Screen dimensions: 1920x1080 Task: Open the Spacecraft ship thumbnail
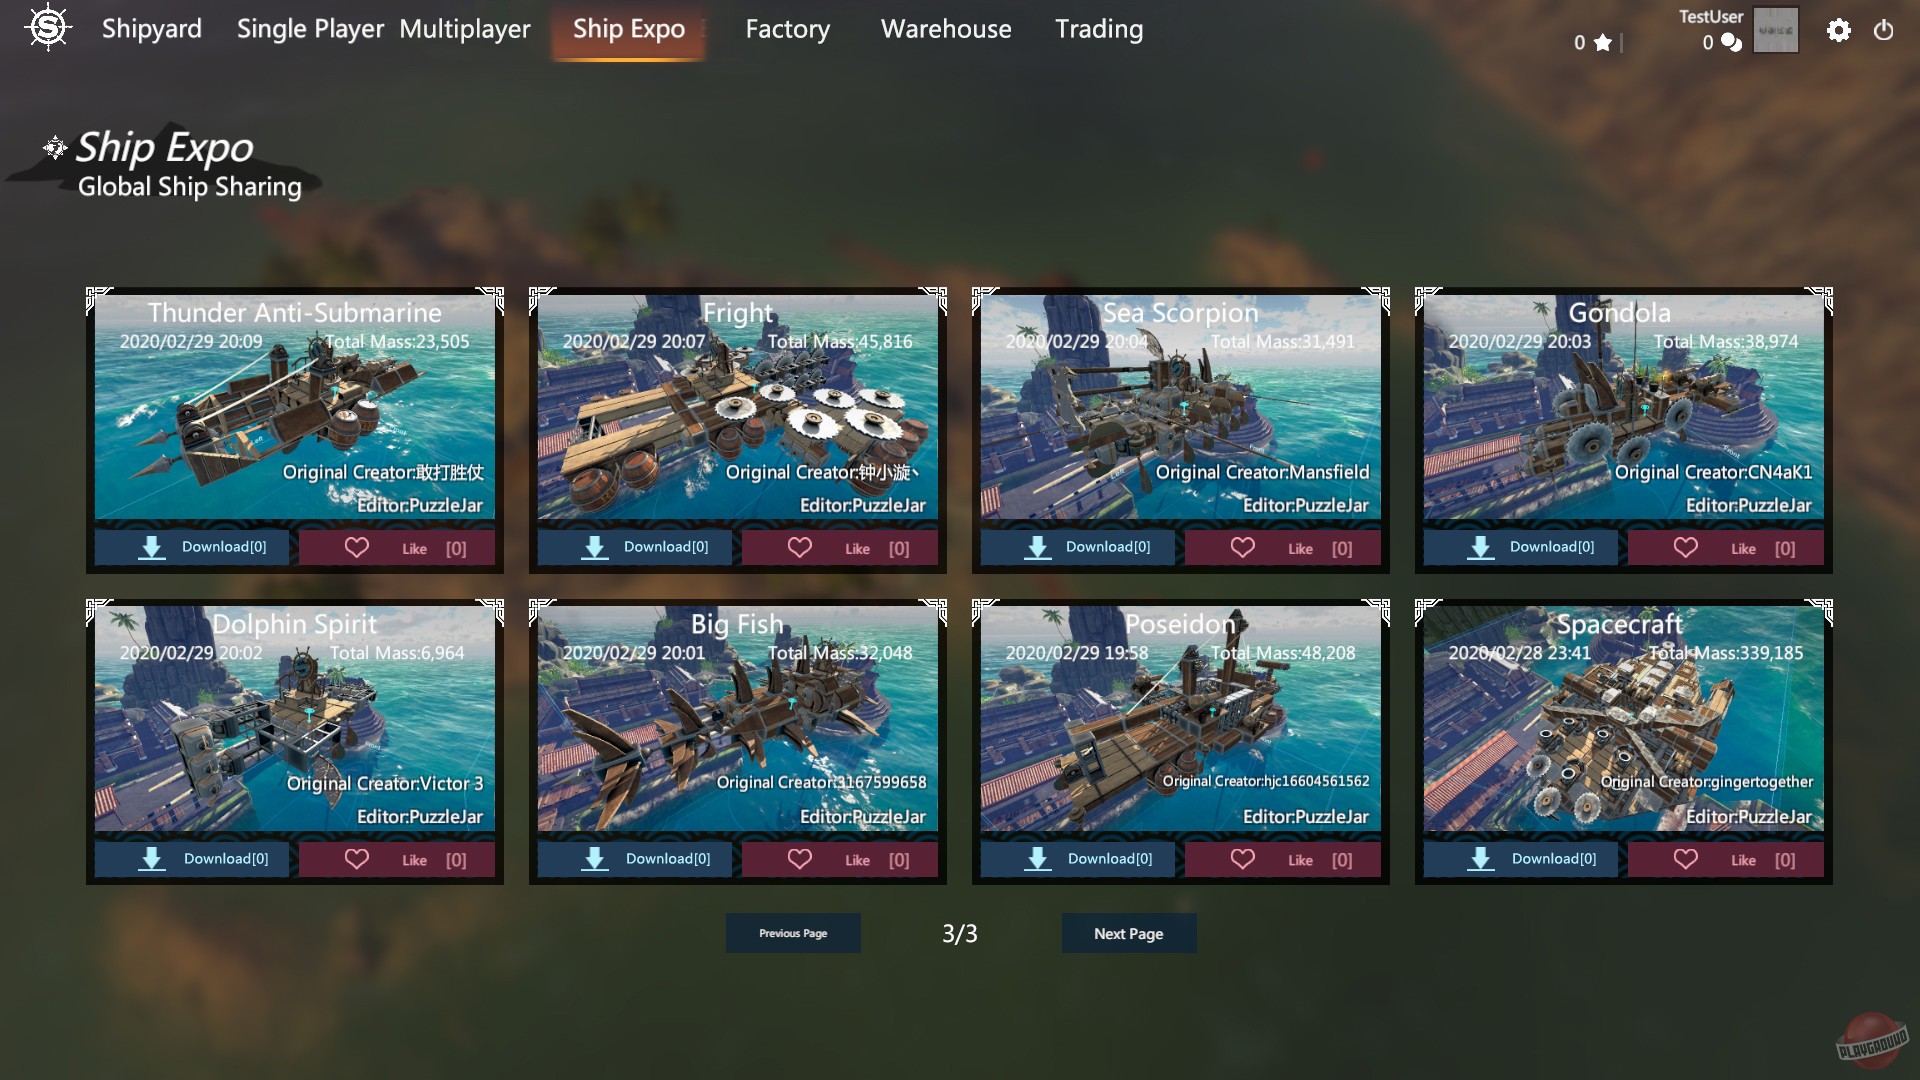point(1623,718)
